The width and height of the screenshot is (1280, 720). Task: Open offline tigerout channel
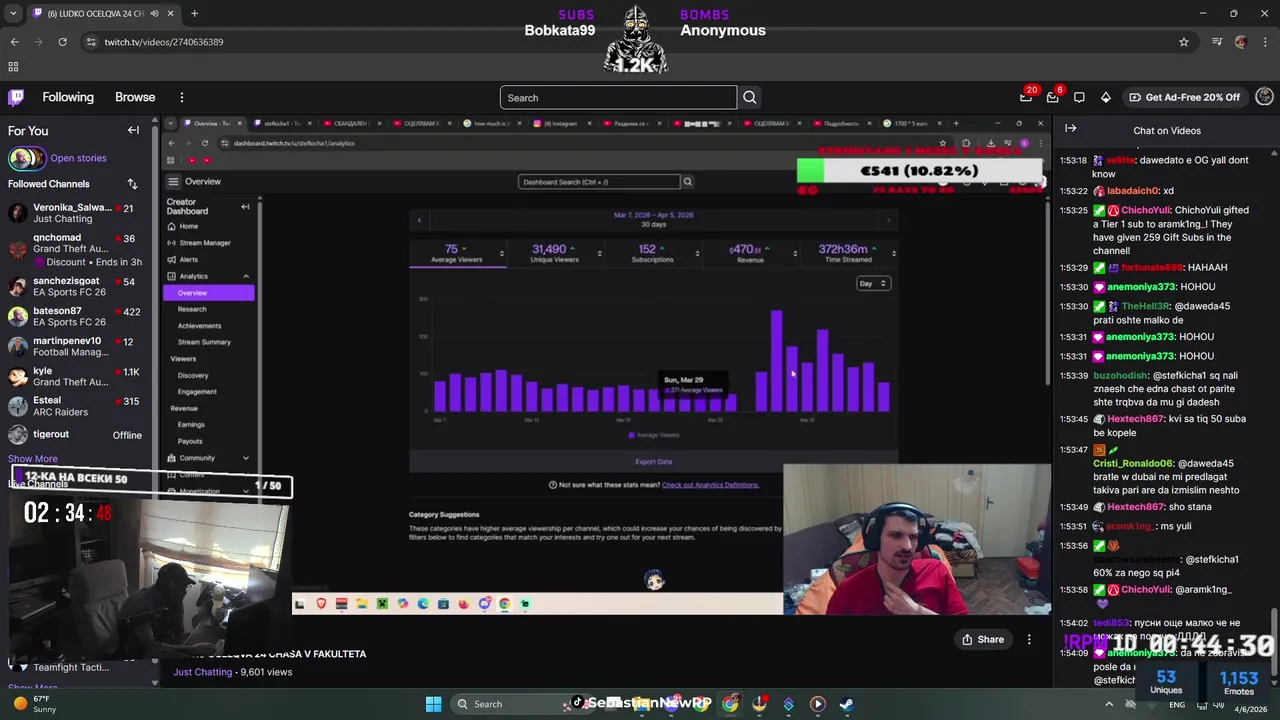[x=75, y=435]
